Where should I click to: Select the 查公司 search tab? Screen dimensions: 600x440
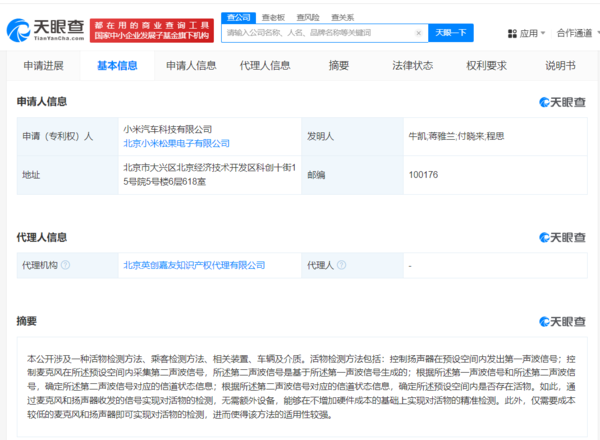click(x=238, y=17)
